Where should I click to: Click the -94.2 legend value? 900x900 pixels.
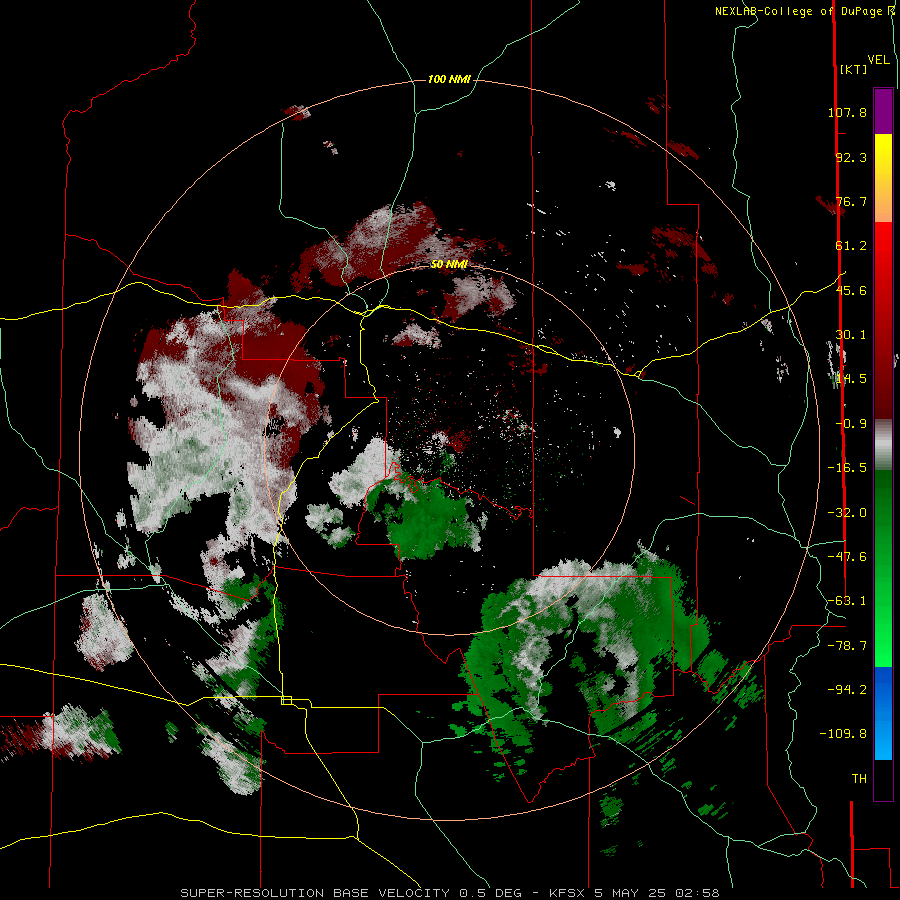point(847,689)
